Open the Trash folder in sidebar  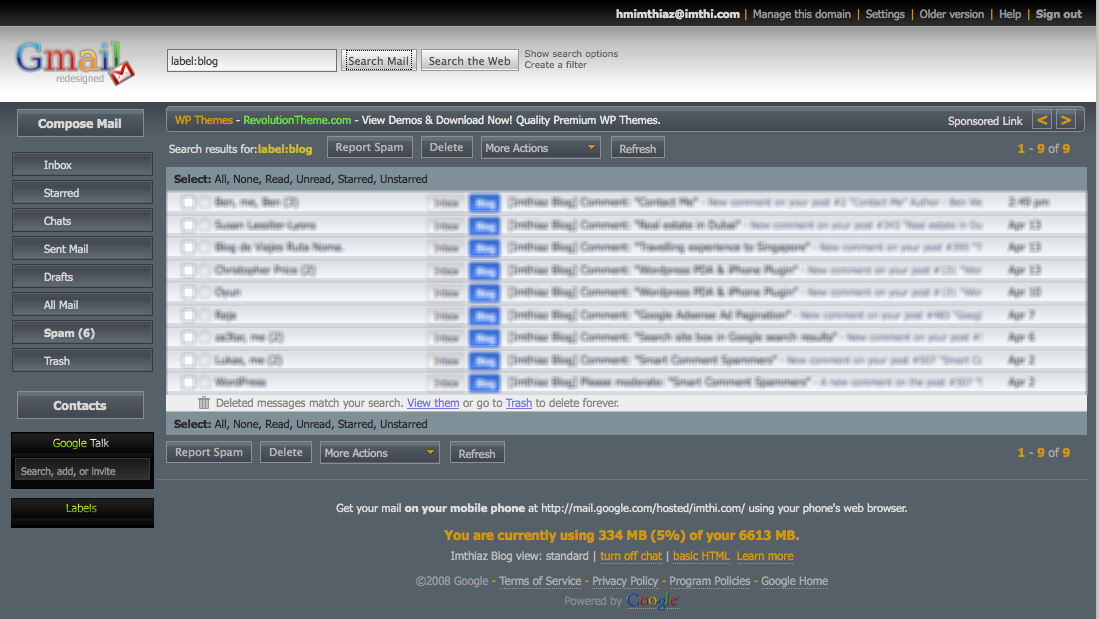[82, 361]
